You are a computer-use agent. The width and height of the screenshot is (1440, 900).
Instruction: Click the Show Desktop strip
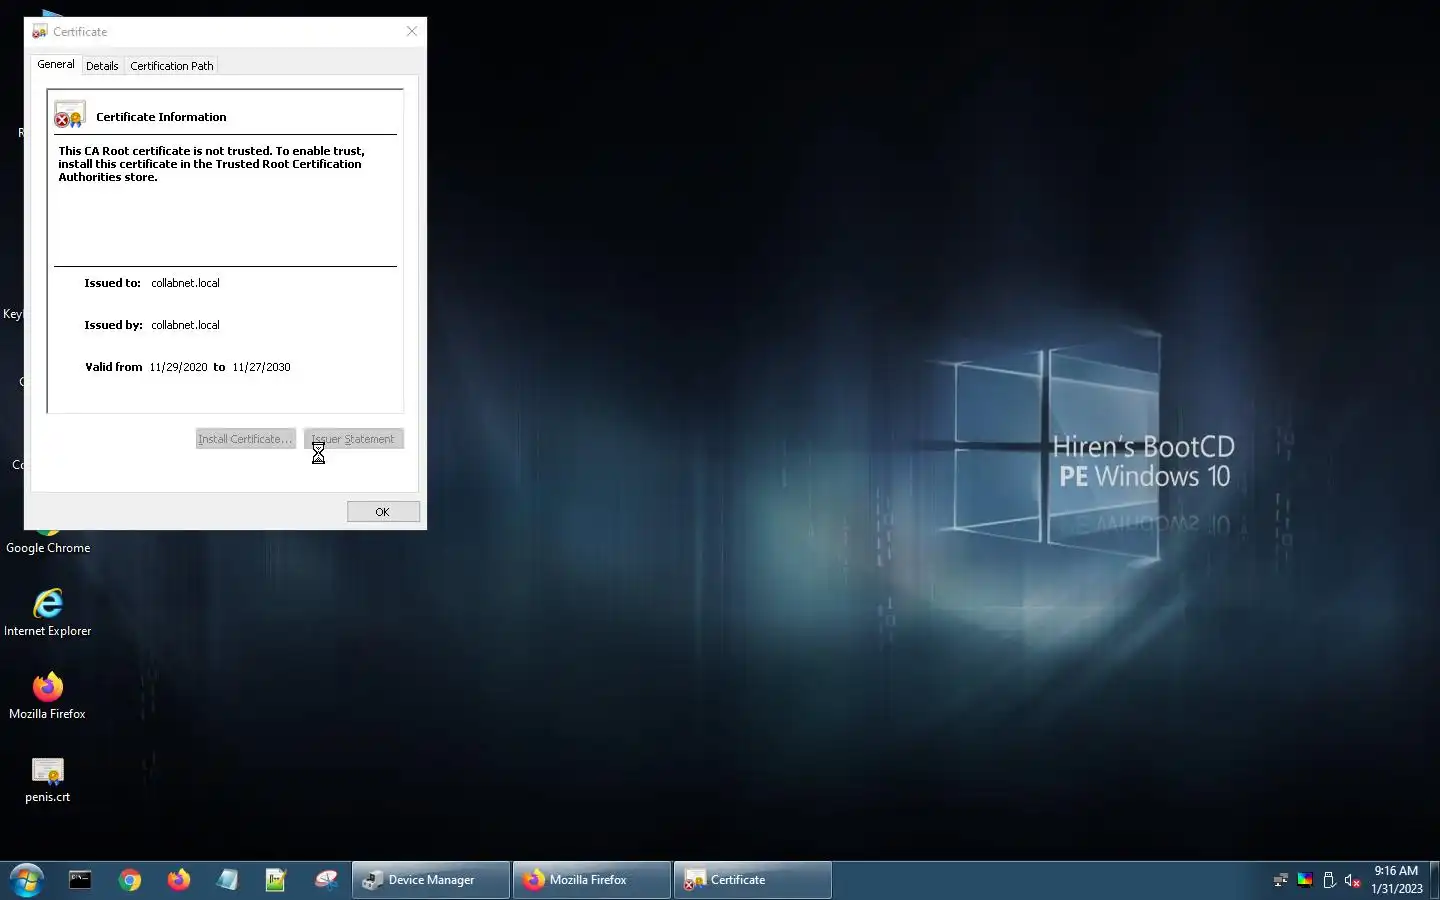pyautogui.click(x=1434, y=880)
